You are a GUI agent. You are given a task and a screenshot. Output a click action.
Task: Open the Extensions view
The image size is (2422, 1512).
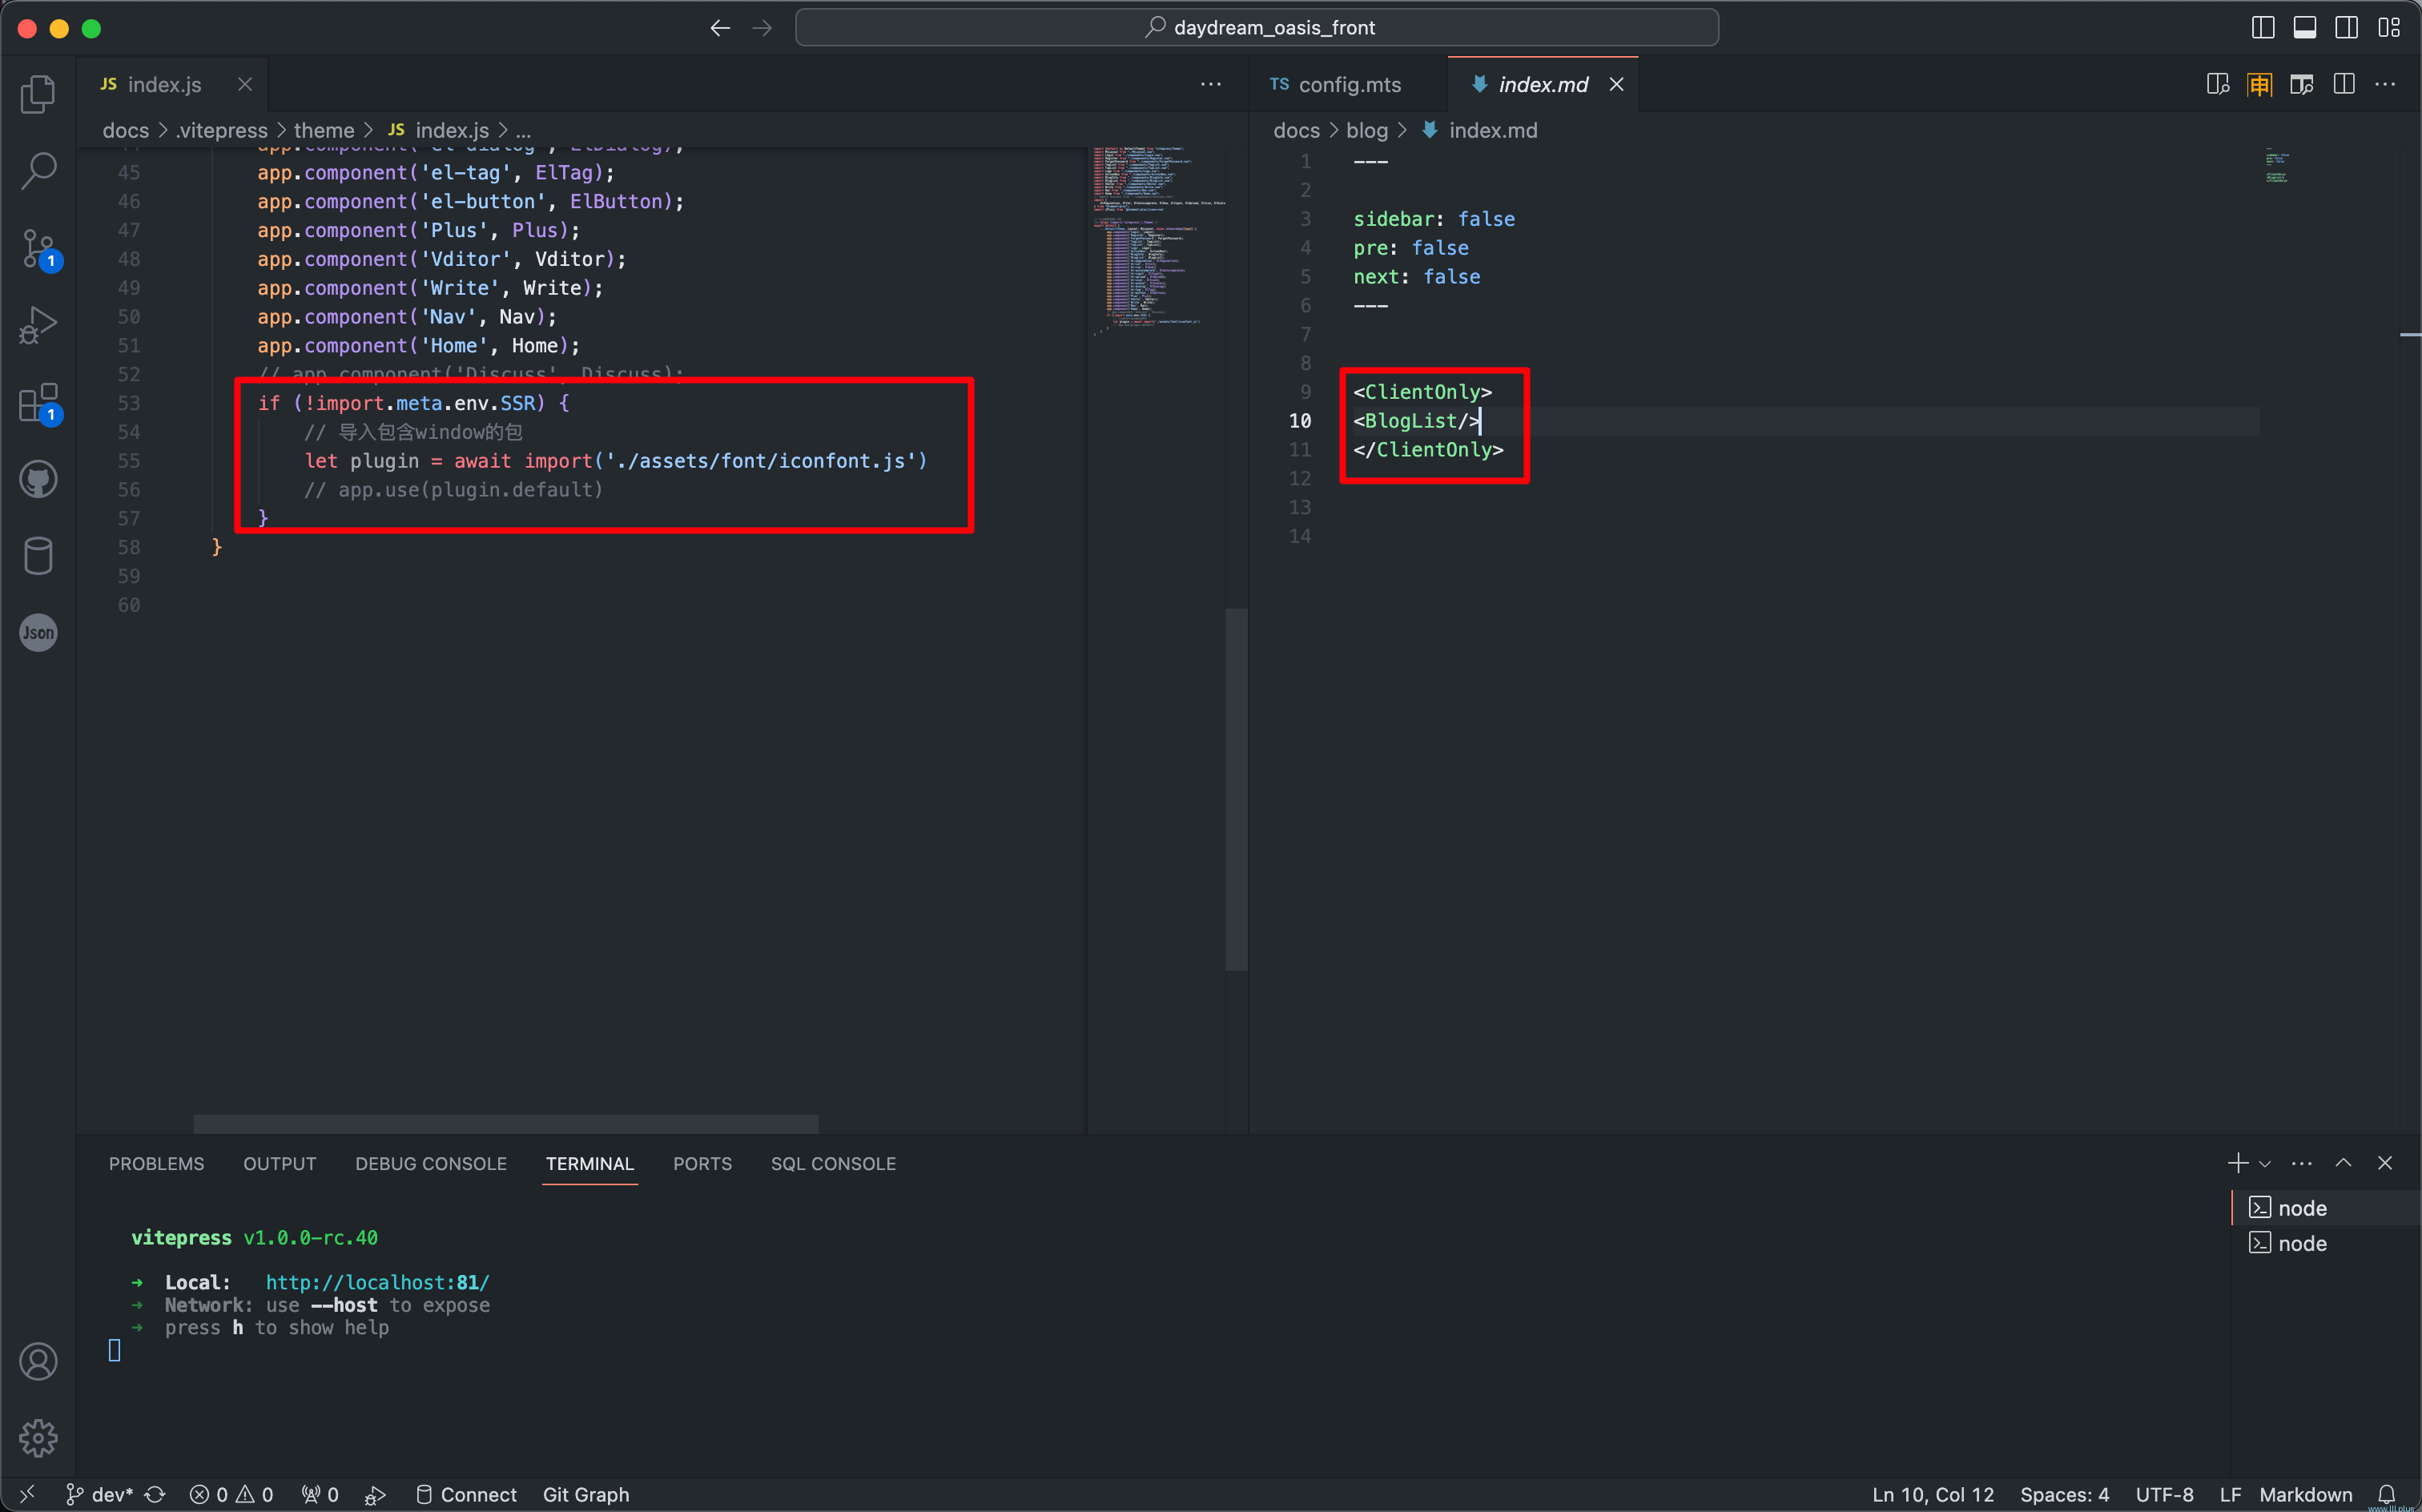point(38,402)
